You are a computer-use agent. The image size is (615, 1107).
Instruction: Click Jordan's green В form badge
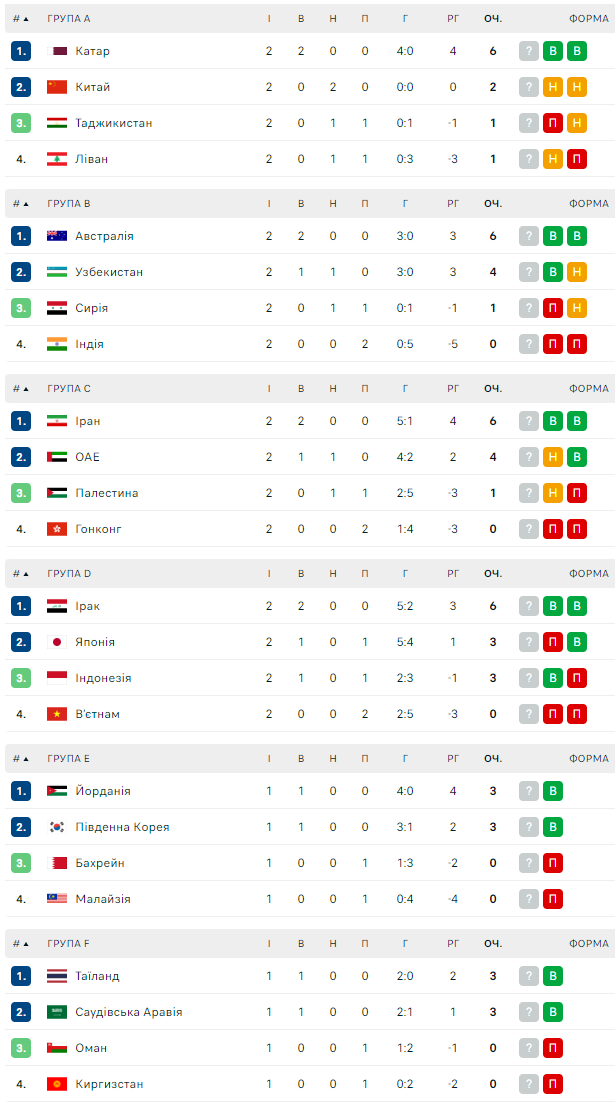[x=553, y=791]
